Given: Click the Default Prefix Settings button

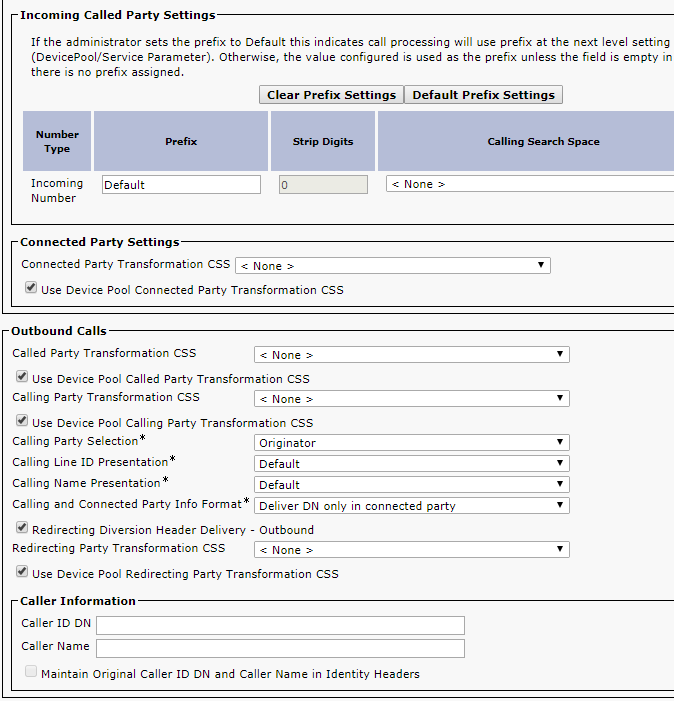Looking at the screenshot, I should pos(483,95).
